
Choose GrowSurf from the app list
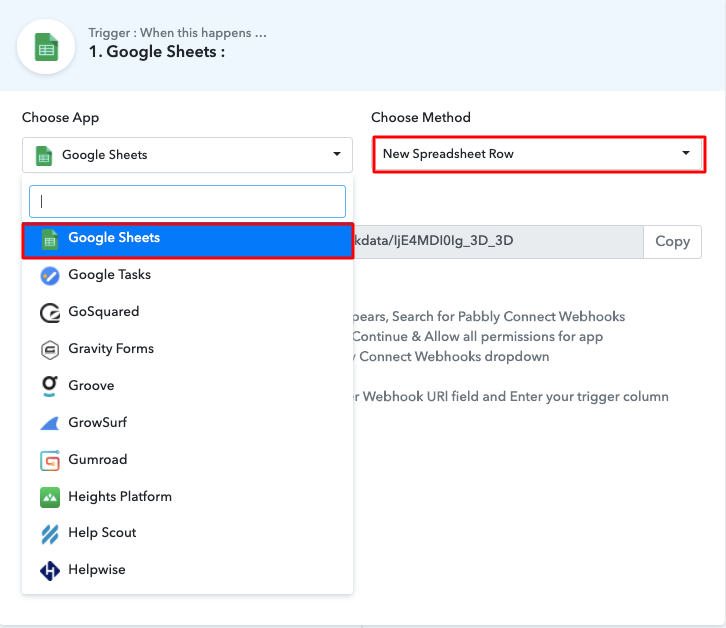click(x=188, y=423)
